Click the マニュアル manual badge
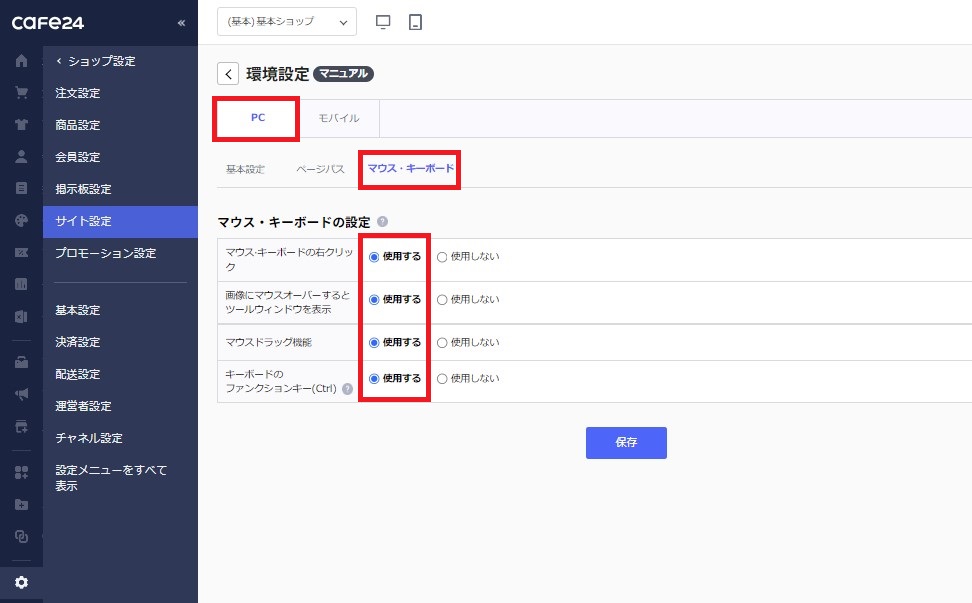 tap(343, 74)
